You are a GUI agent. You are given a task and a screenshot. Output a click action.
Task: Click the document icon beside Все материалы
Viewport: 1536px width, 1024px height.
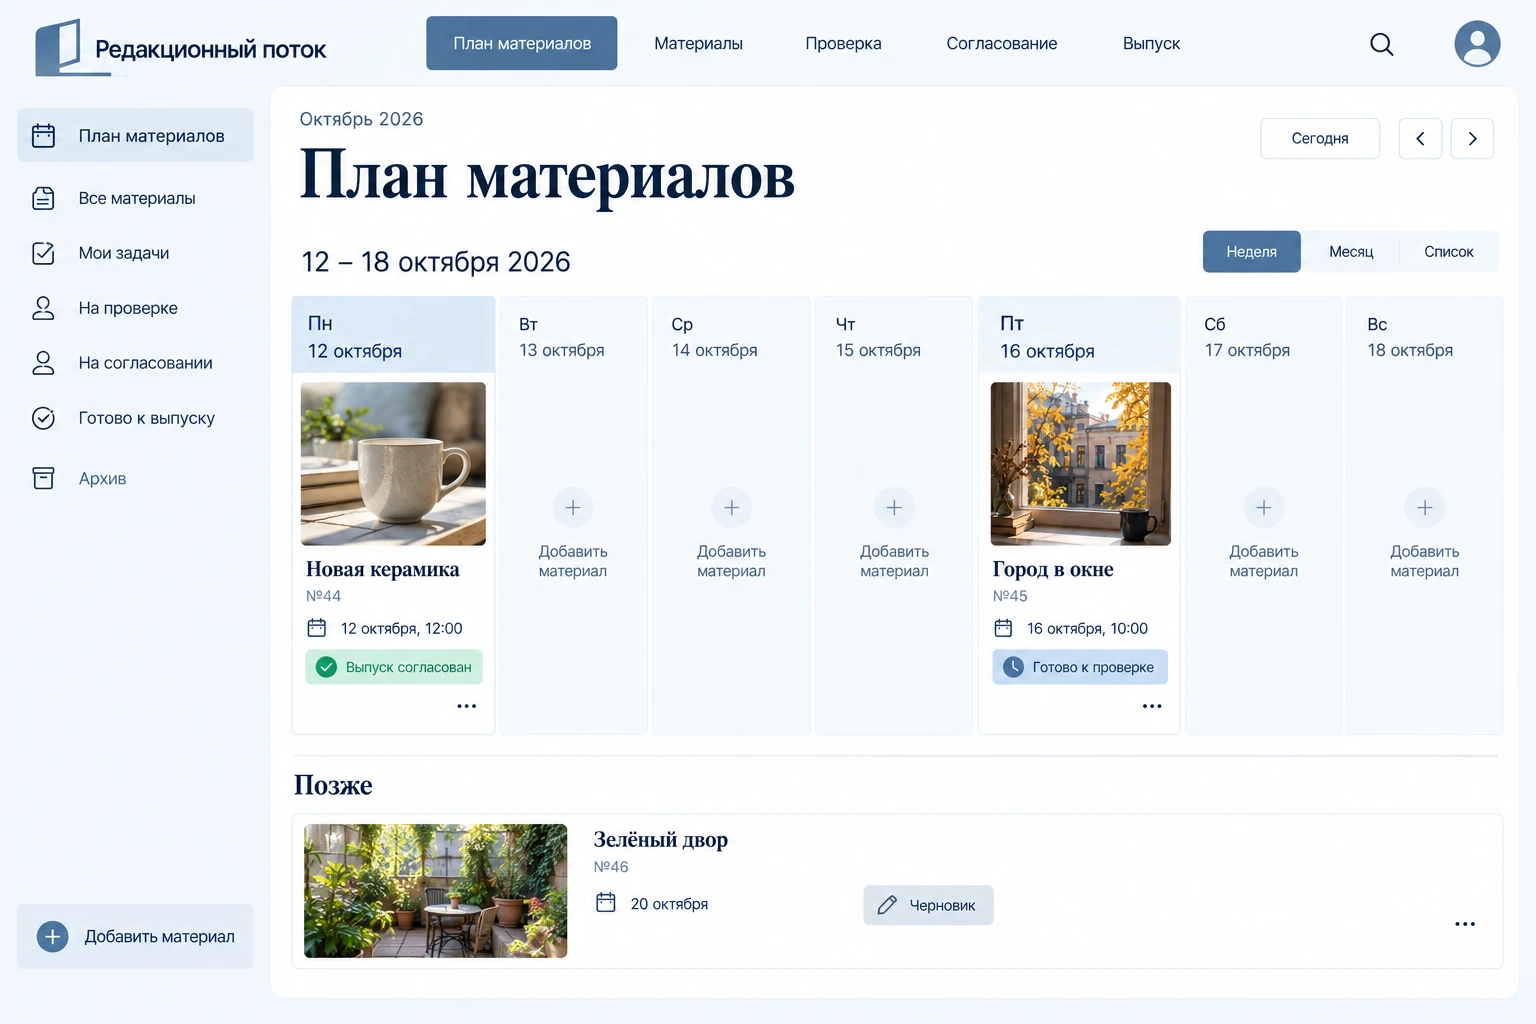tap(43, 198)
